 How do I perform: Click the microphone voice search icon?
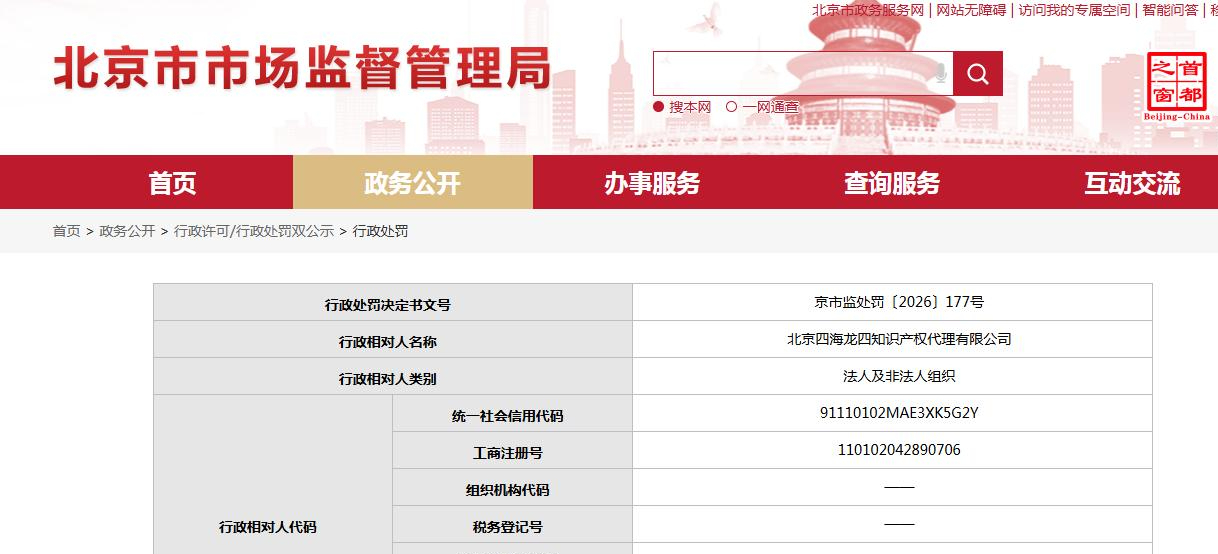(x=940, y=74)
